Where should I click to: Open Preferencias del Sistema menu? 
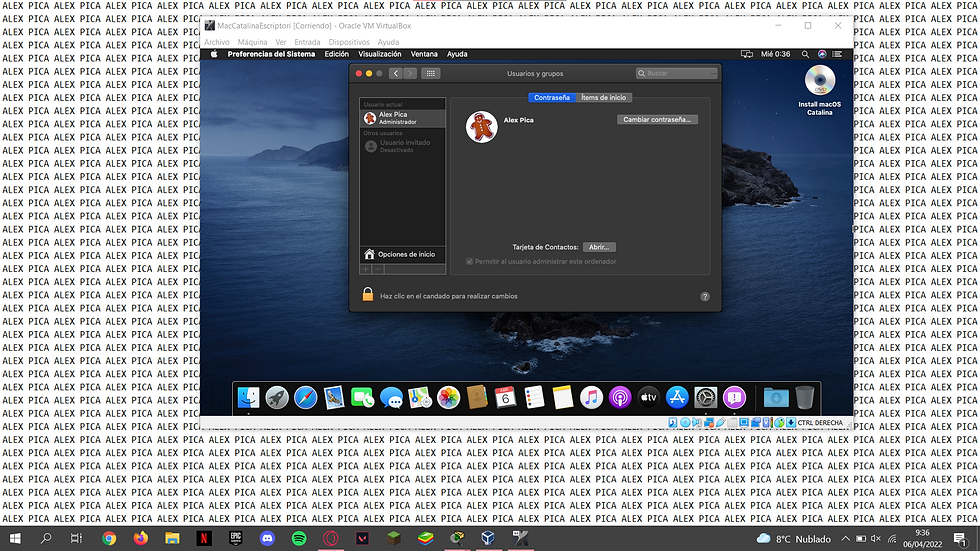tap(271, 54)
